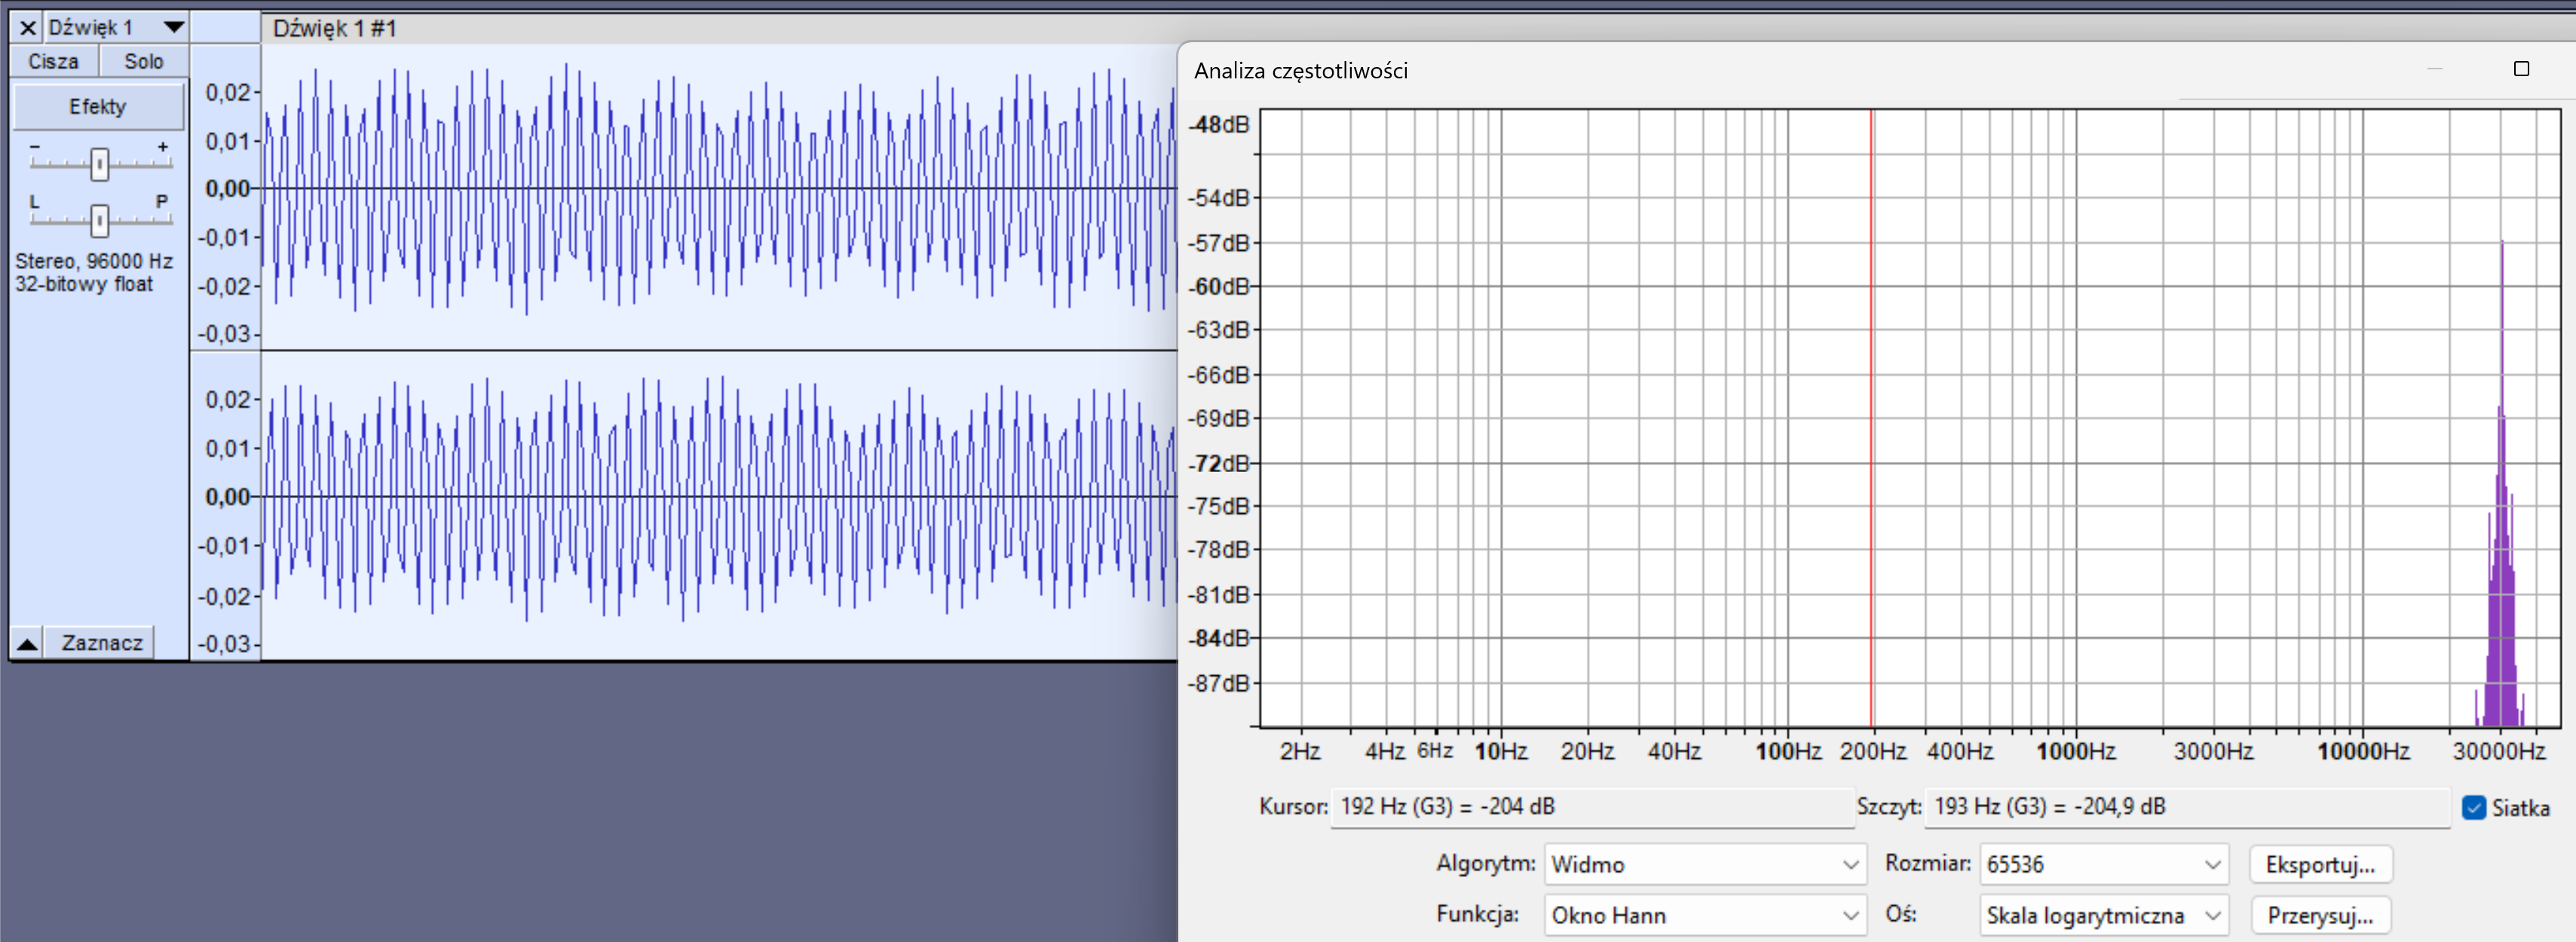Screen dimensions: 2576x942
Task: Expand the Rozmiar 65536 dropdown
Action: 2103,864
